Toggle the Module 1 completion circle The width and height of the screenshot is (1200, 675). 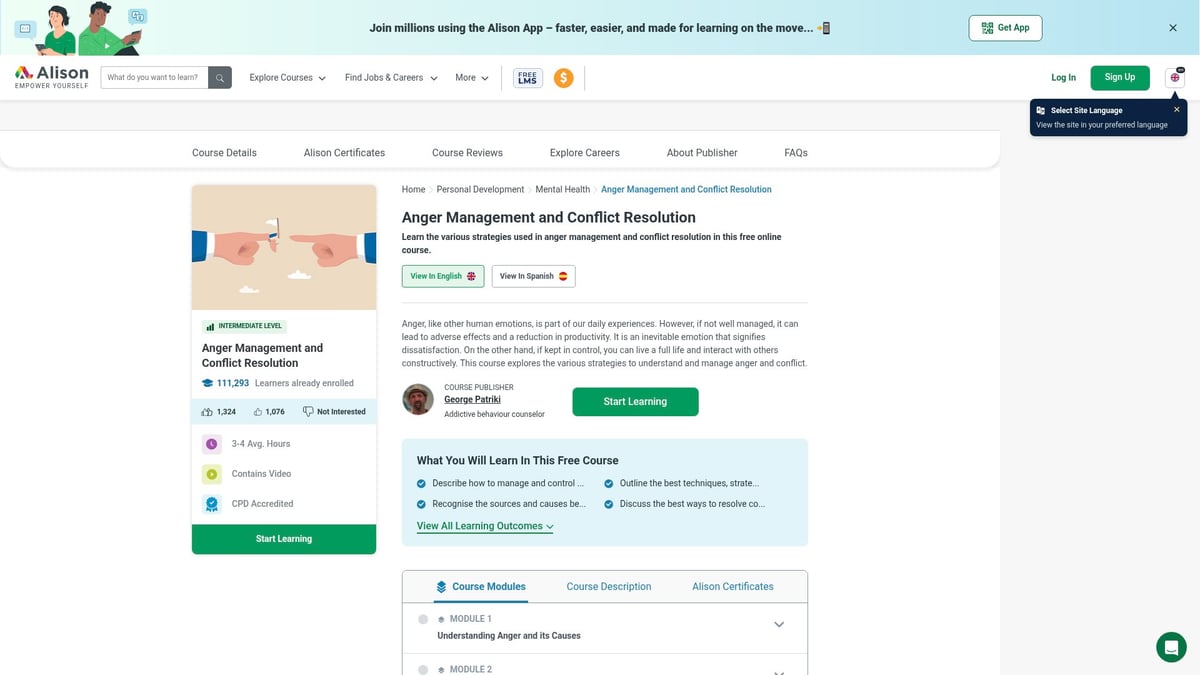tap(423, 619)
